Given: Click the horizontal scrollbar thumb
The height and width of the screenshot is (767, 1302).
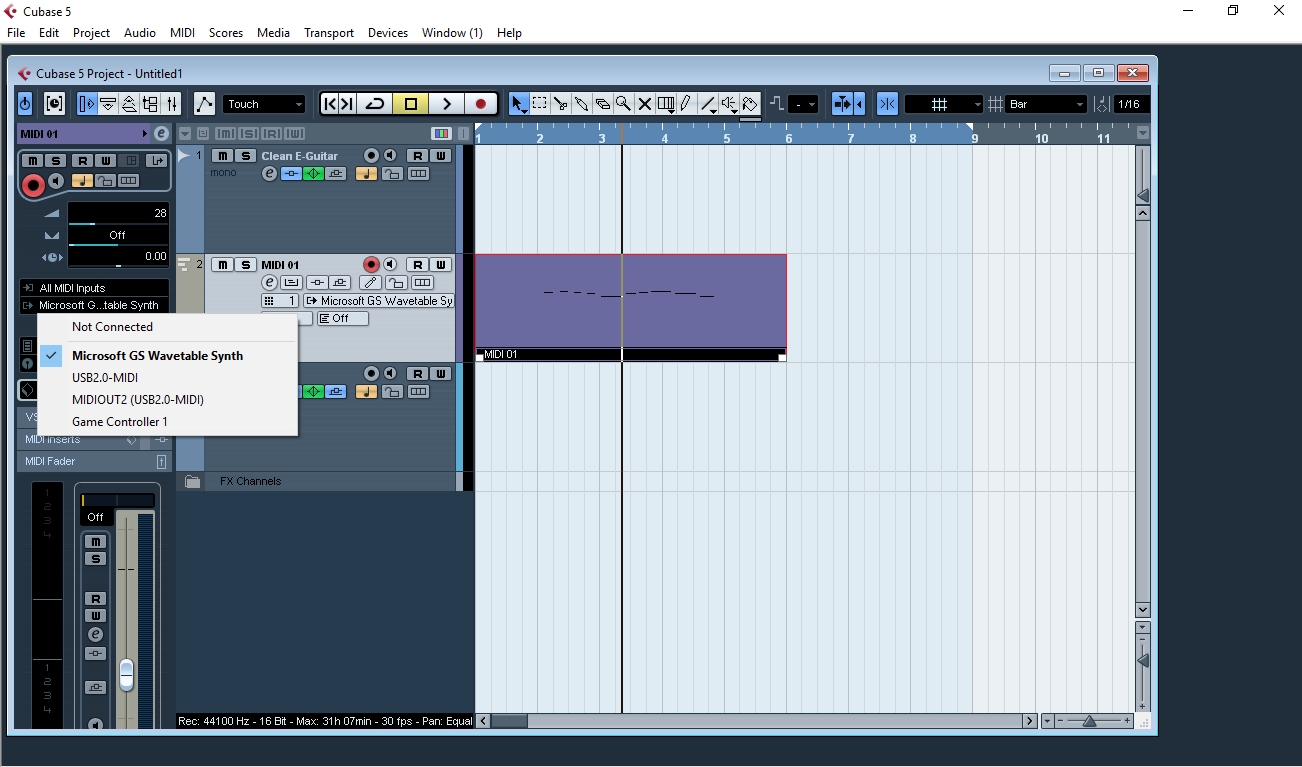Looking at the screenshot, I should pyautogui.click(x=509, y=721).
